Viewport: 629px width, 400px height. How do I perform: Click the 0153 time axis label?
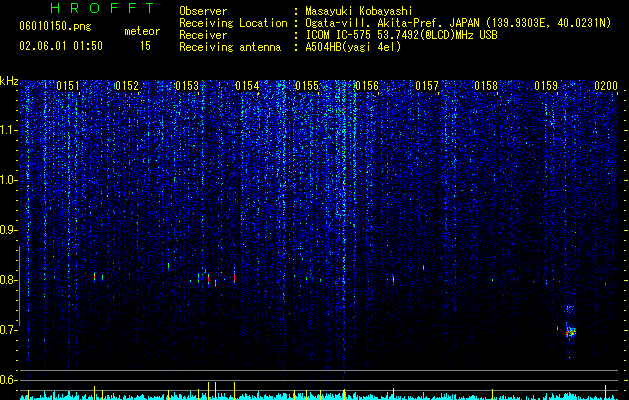click(x=187, y=86)
